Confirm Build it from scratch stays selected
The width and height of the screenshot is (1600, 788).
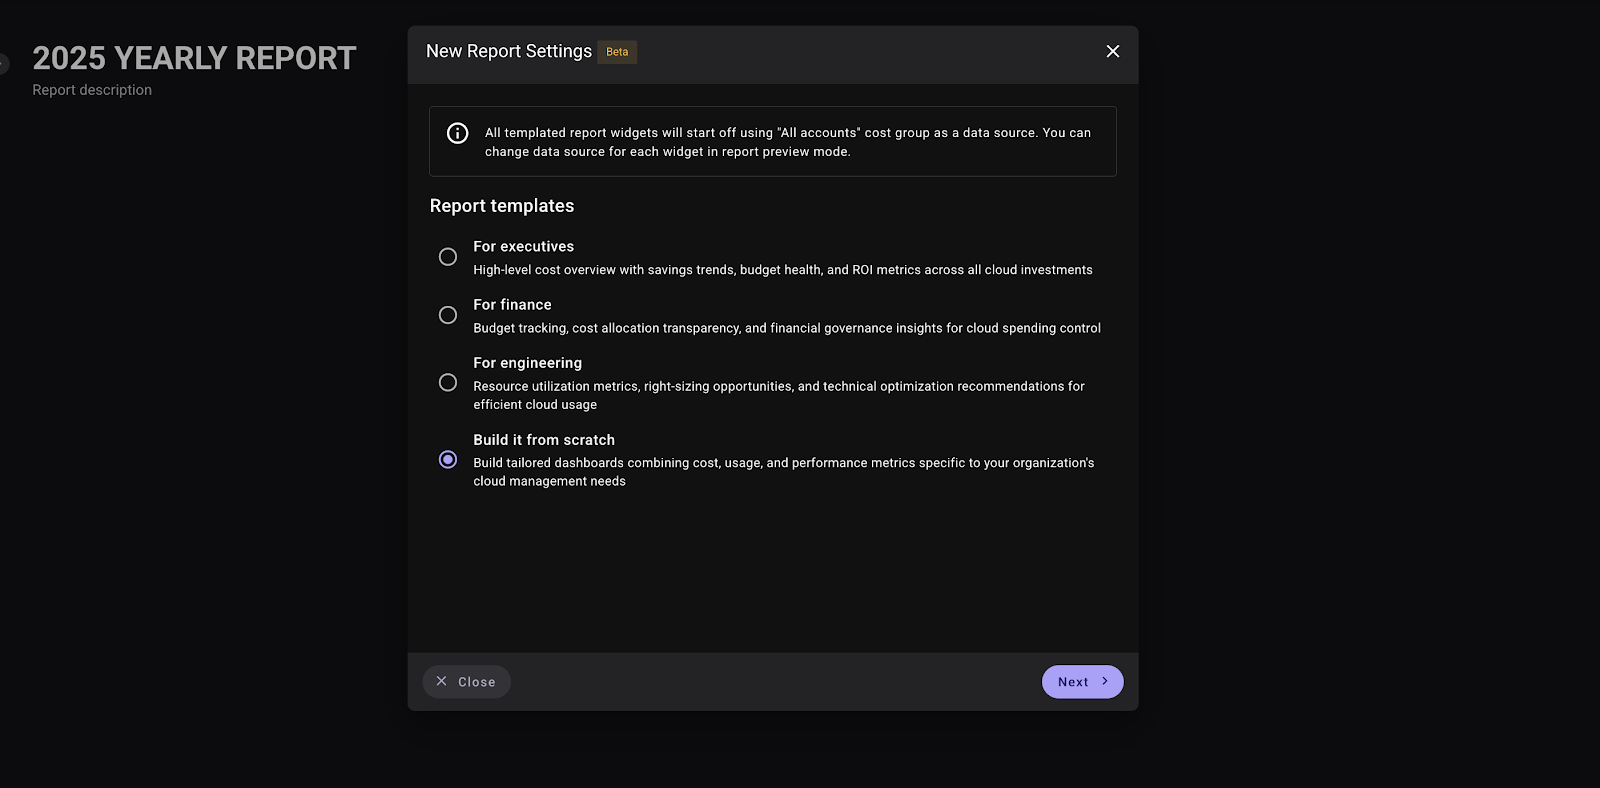point(447,459)
